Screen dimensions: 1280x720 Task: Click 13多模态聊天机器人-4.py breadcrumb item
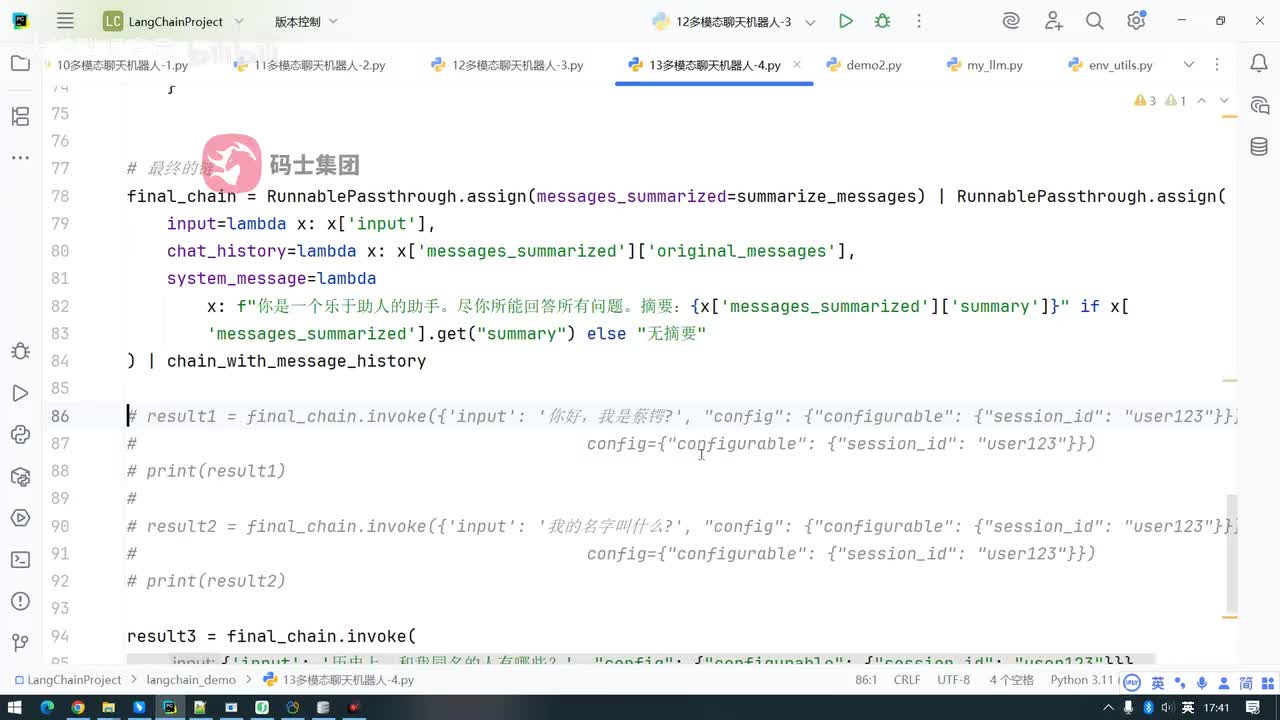(339, 680)
